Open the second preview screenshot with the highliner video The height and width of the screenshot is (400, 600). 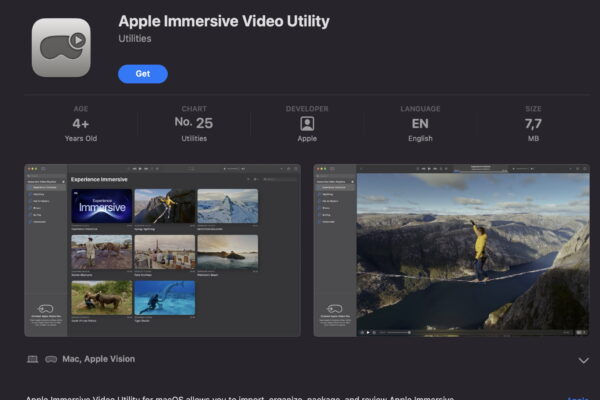(x=451, y=250)
